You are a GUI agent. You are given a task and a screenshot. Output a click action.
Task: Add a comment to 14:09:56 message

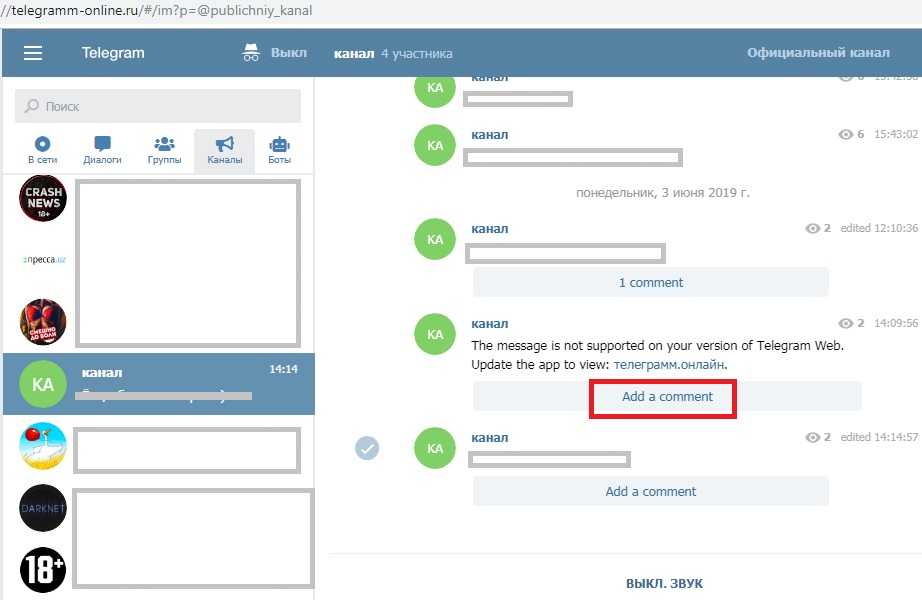pos(667,396)
